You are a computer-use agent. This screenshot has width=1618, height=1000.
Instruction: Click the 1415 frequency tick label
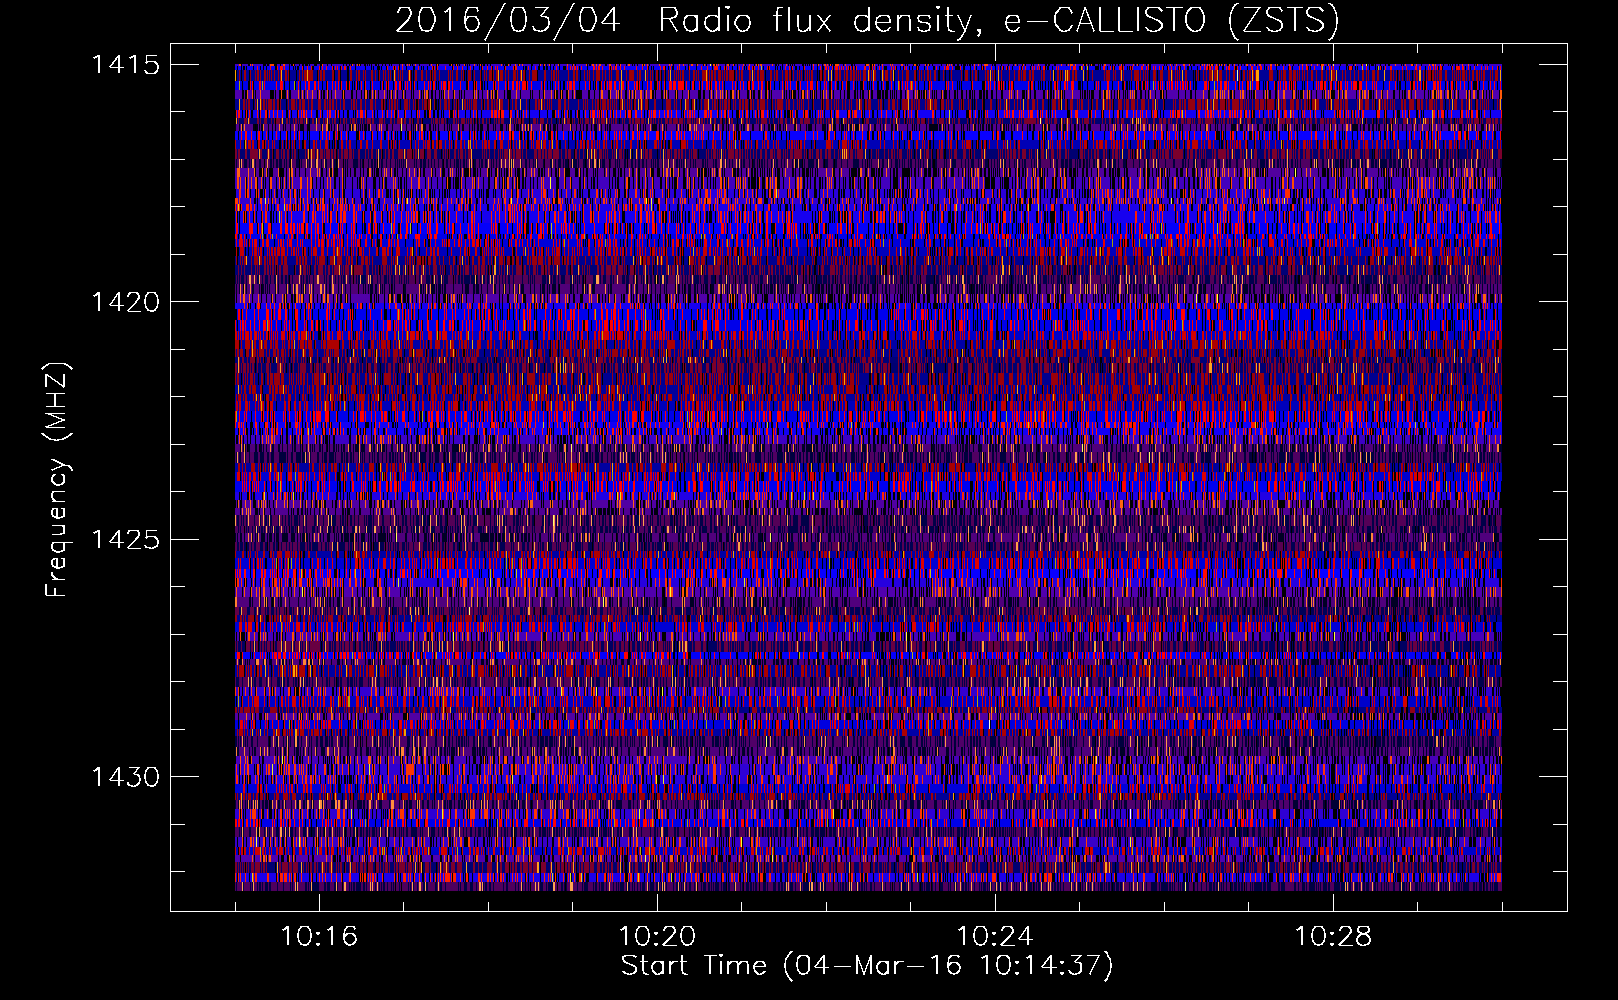[x=125, y=65]
